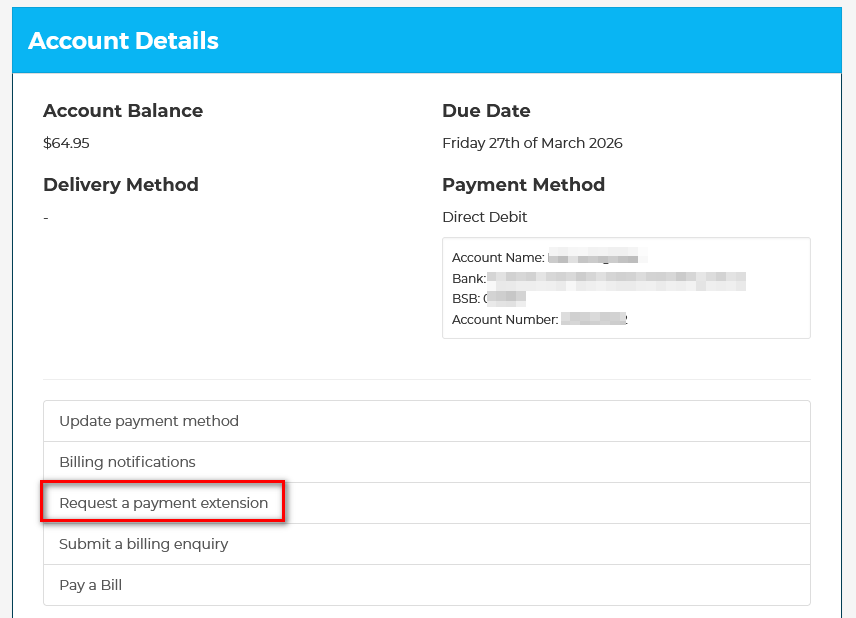856x618 pixels.
Task: Click the BSB line
Action: point(467,299)
